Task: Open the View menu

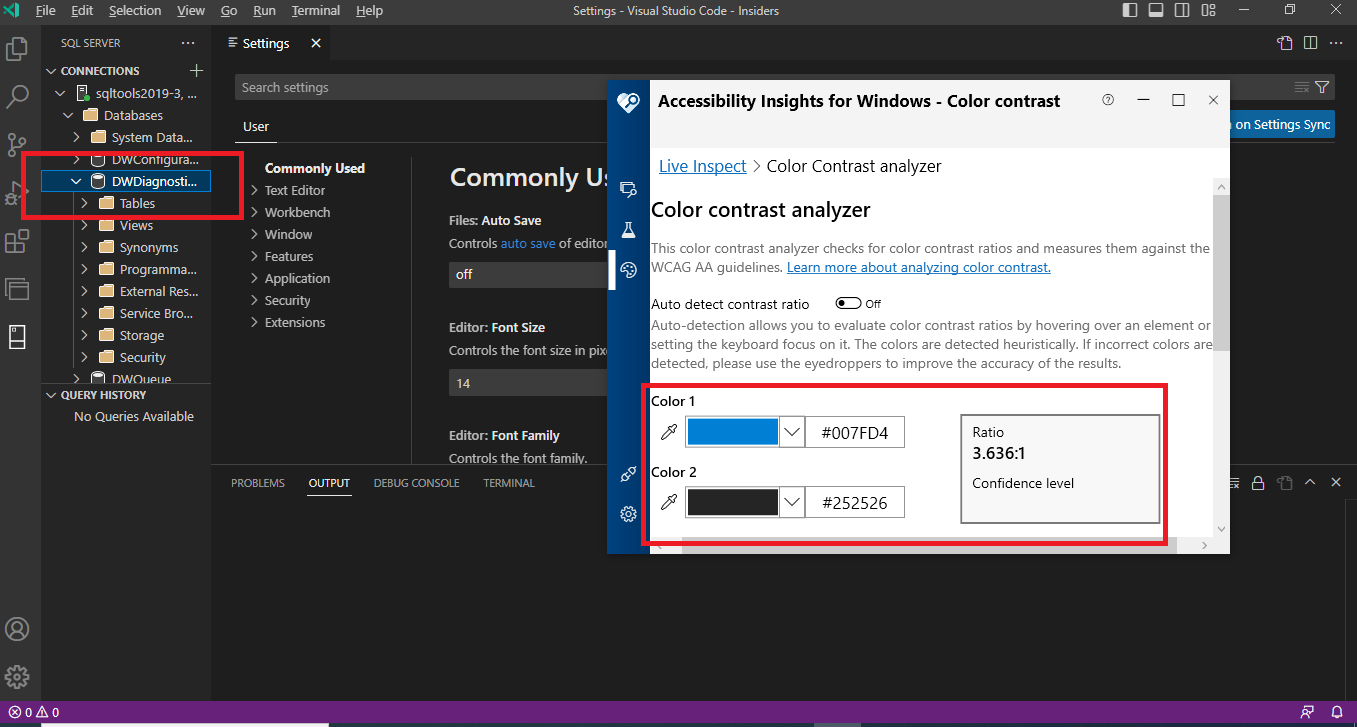Action: (x=190, y=11)
